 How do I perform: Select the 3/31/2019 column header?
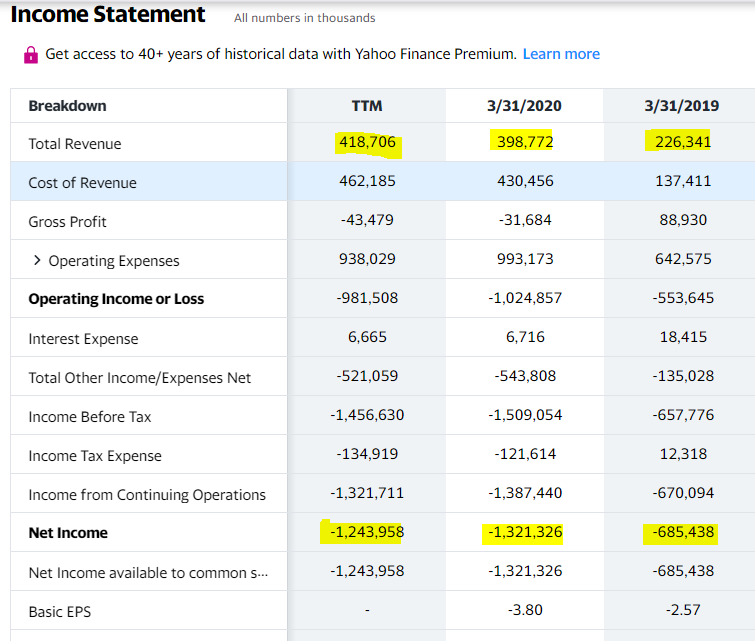pos(682,106)
